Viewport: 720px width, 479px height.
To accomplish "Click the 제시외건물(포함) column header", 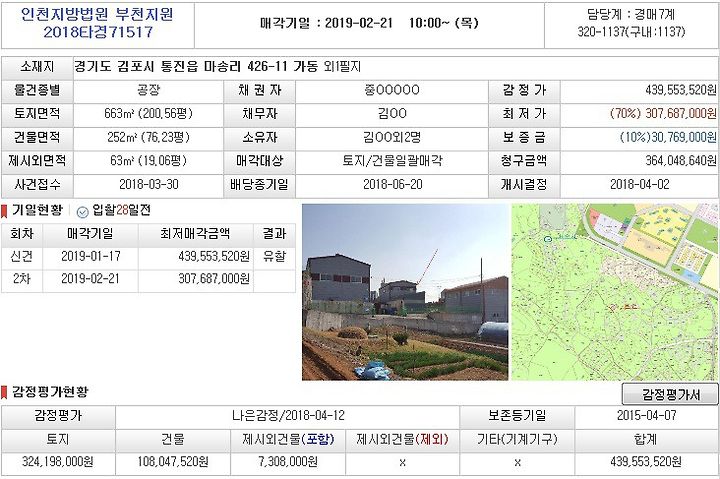I will click(288, 440).
